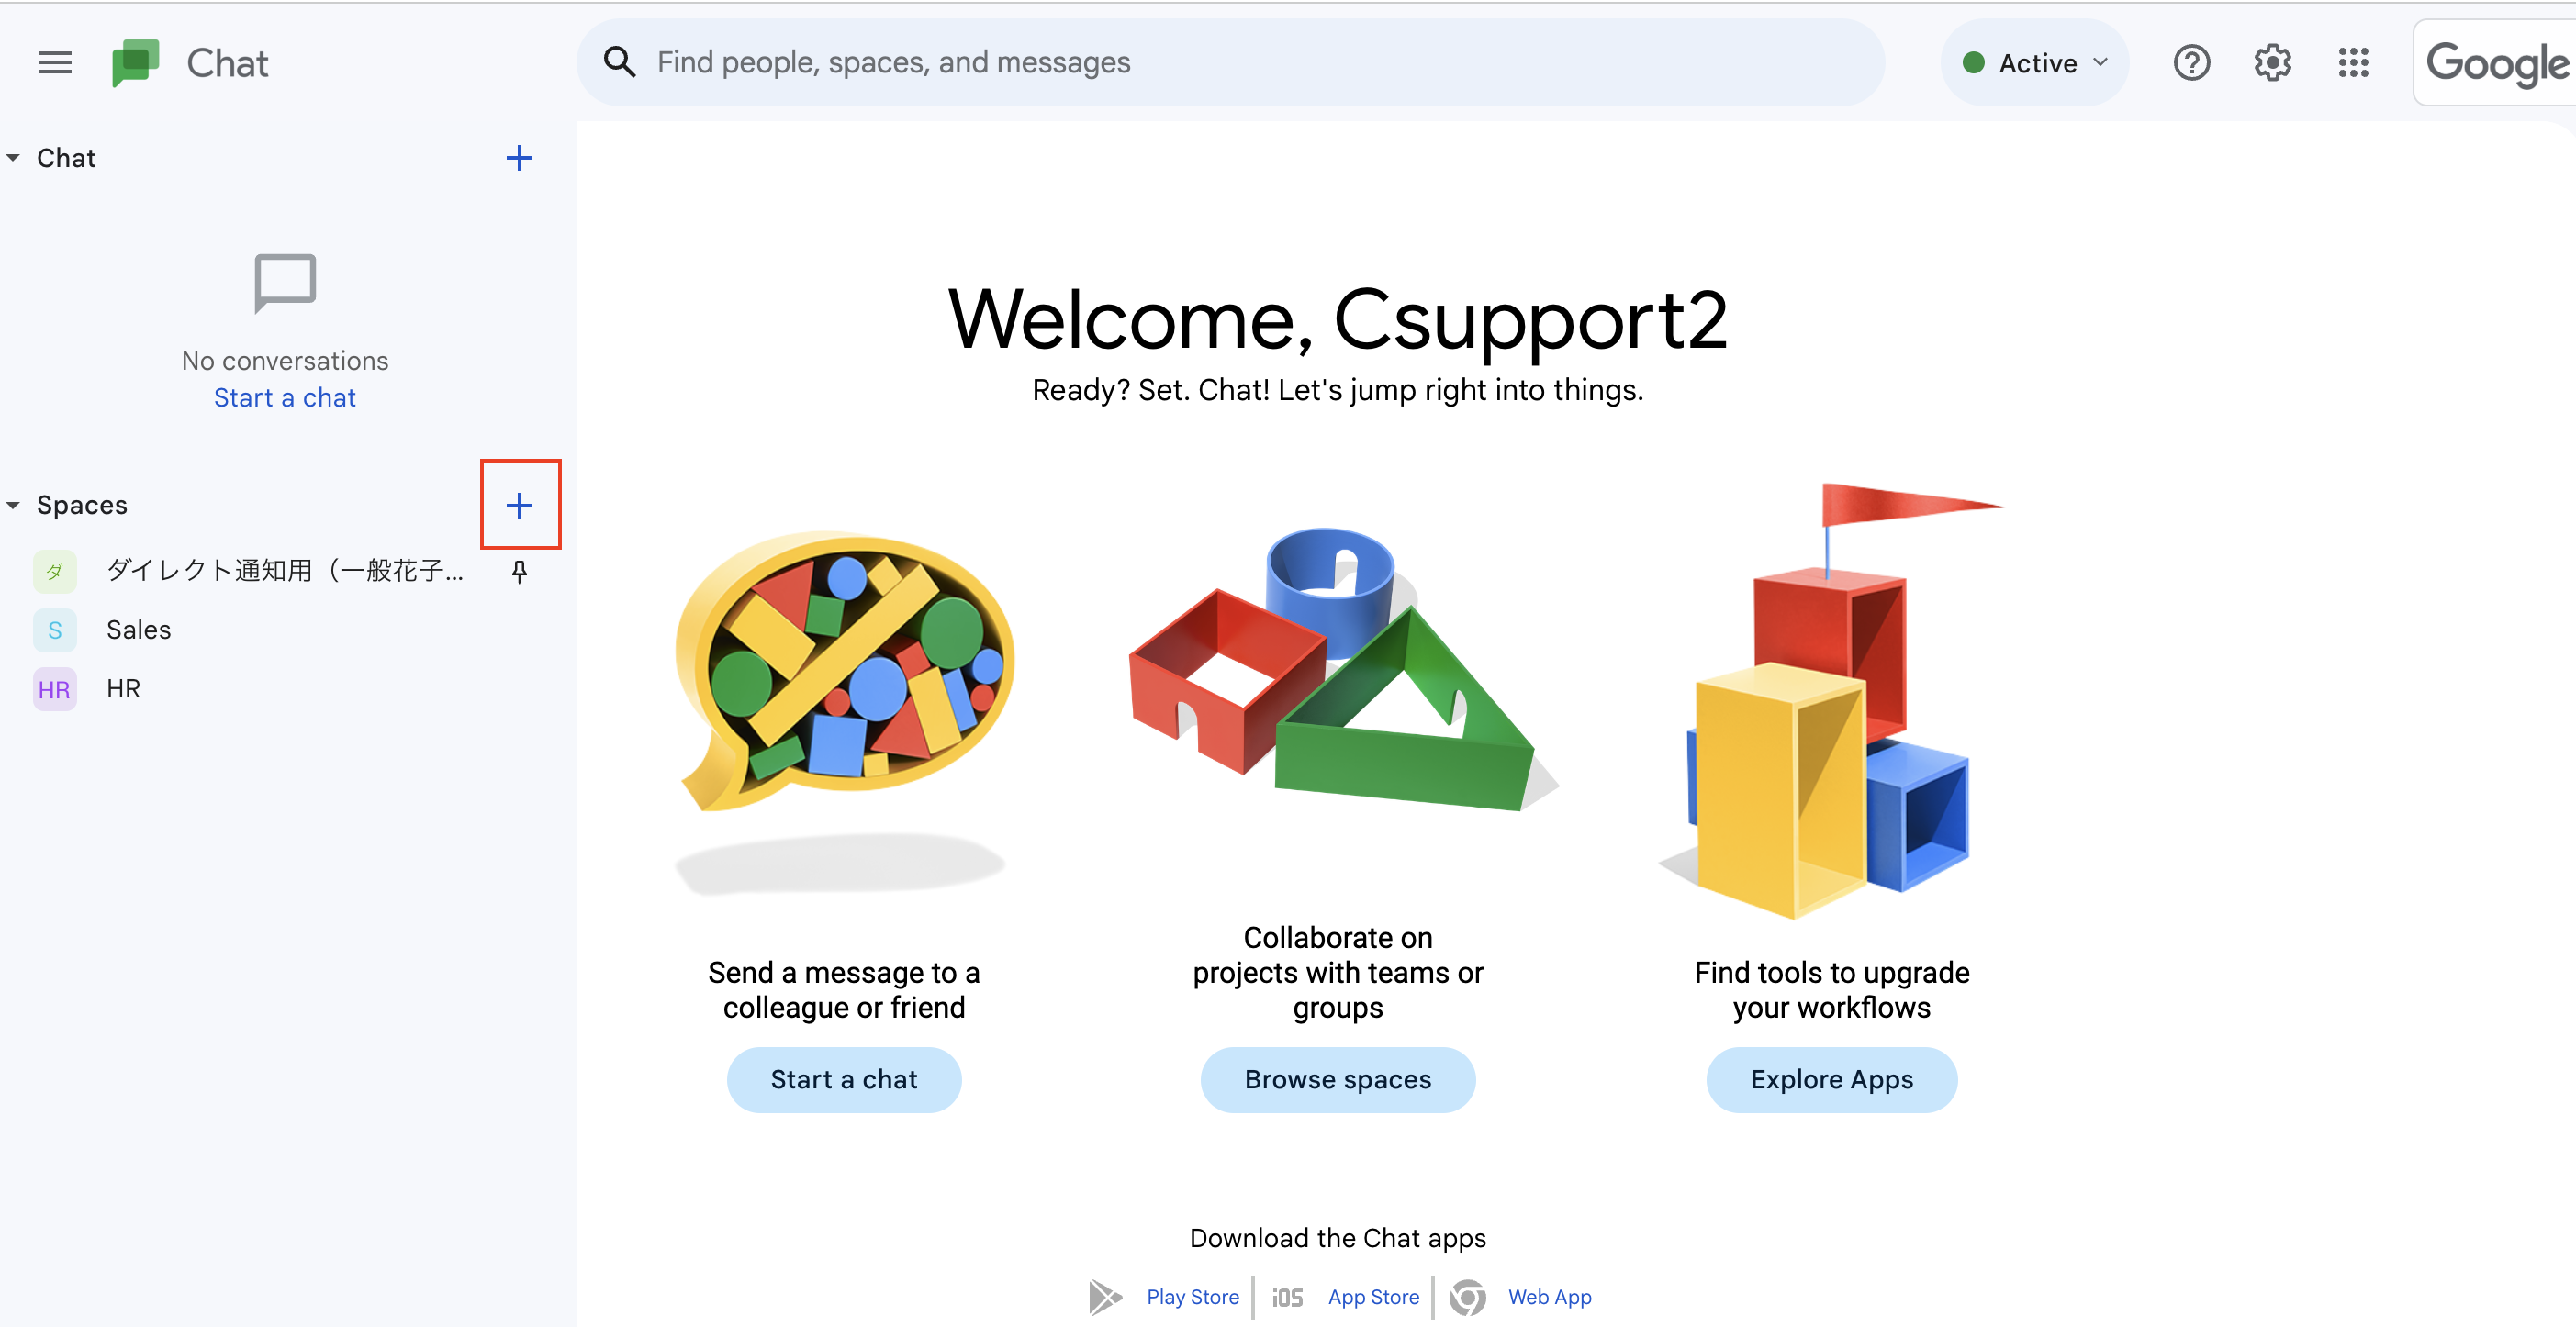Open the HR space

pos(123,689)
